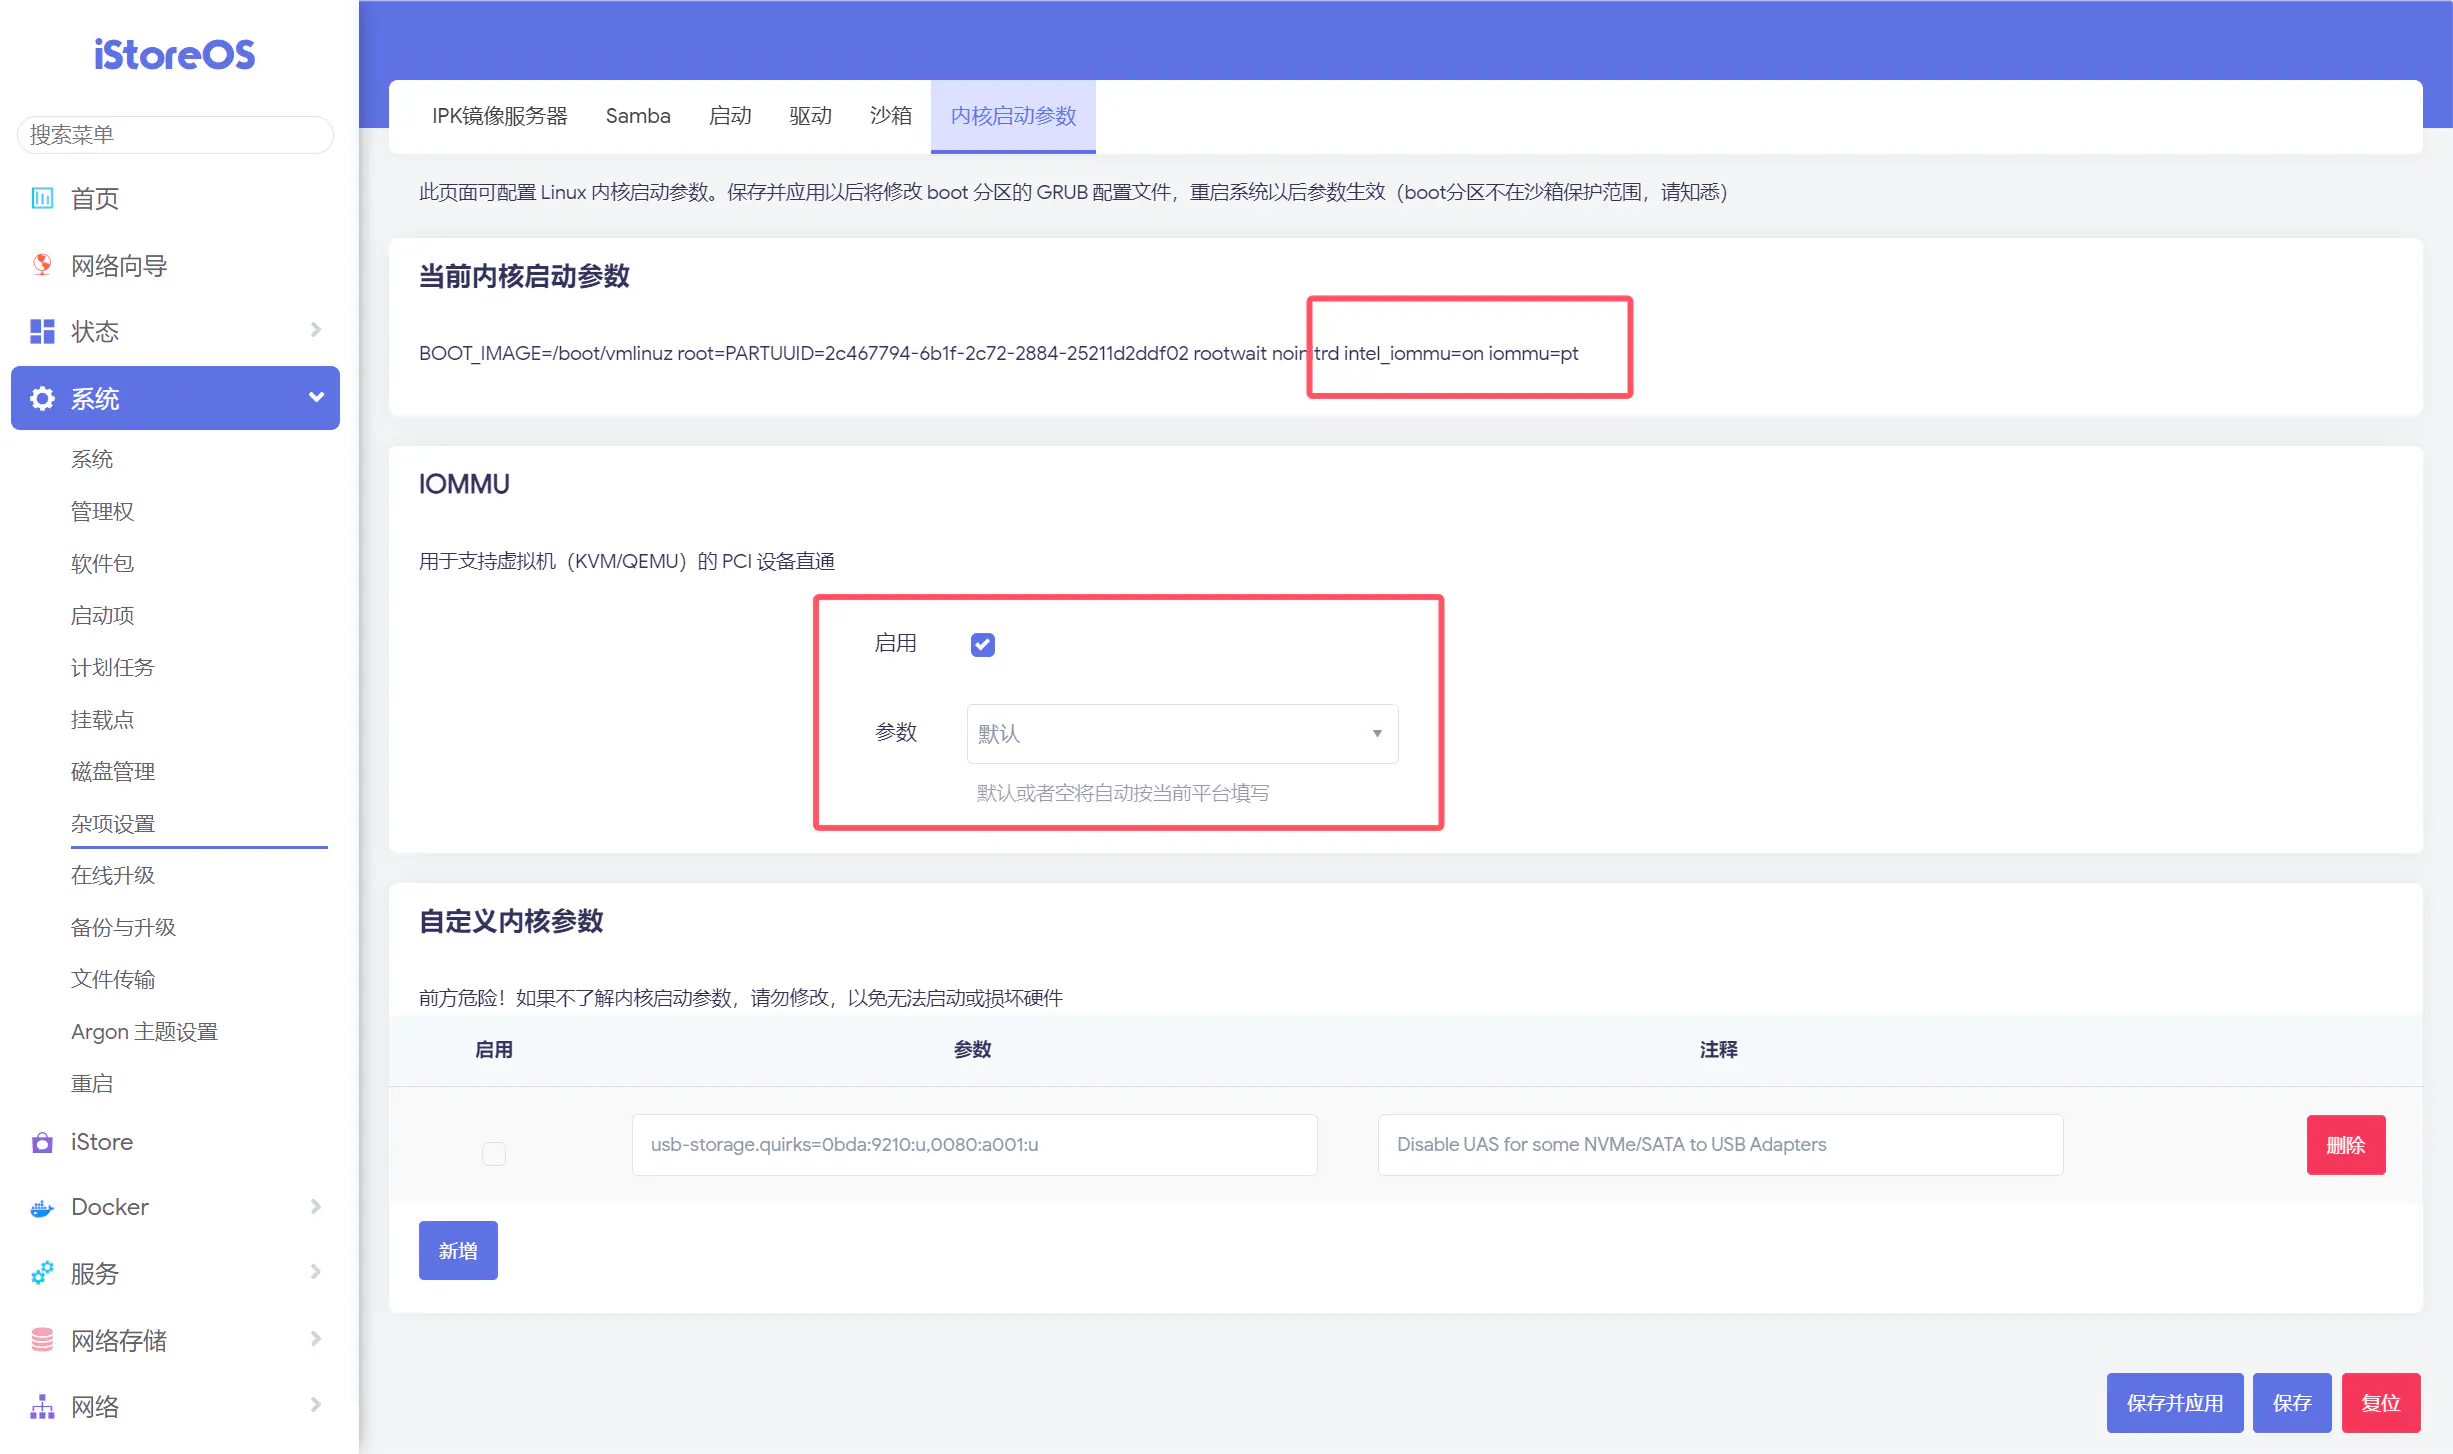
Task: Click the Network Wizard compass icon
Action: coord(42,265)
